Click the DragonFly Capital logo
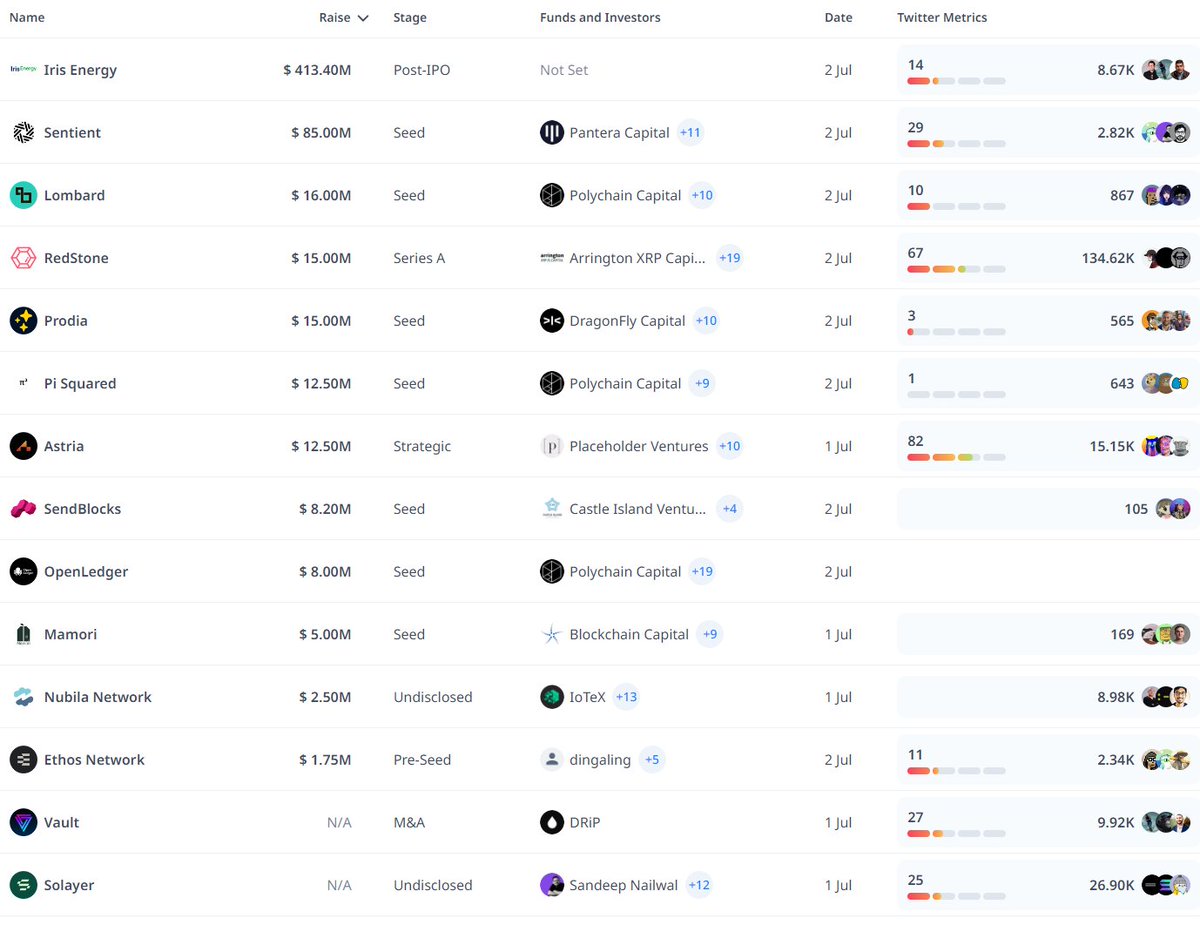 [552, 321]
